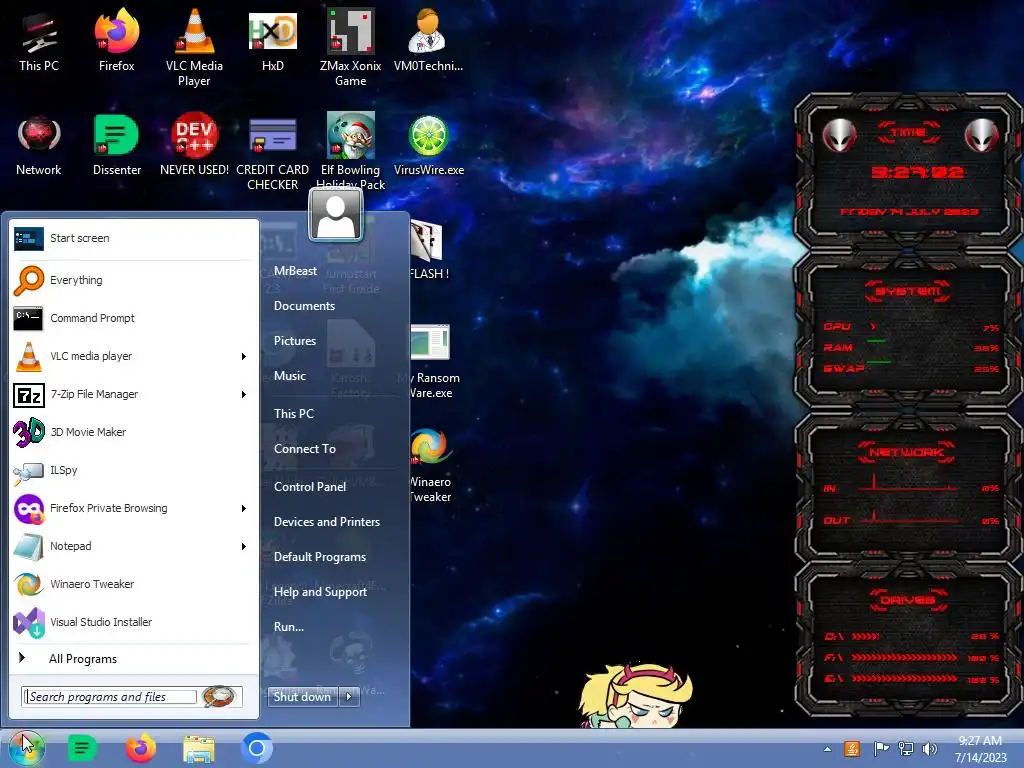The height and width of the screenshot is (768, 1024).
Task: Click the right alien head on gadget
Action: pyautogui.click(x=982, y=136)
